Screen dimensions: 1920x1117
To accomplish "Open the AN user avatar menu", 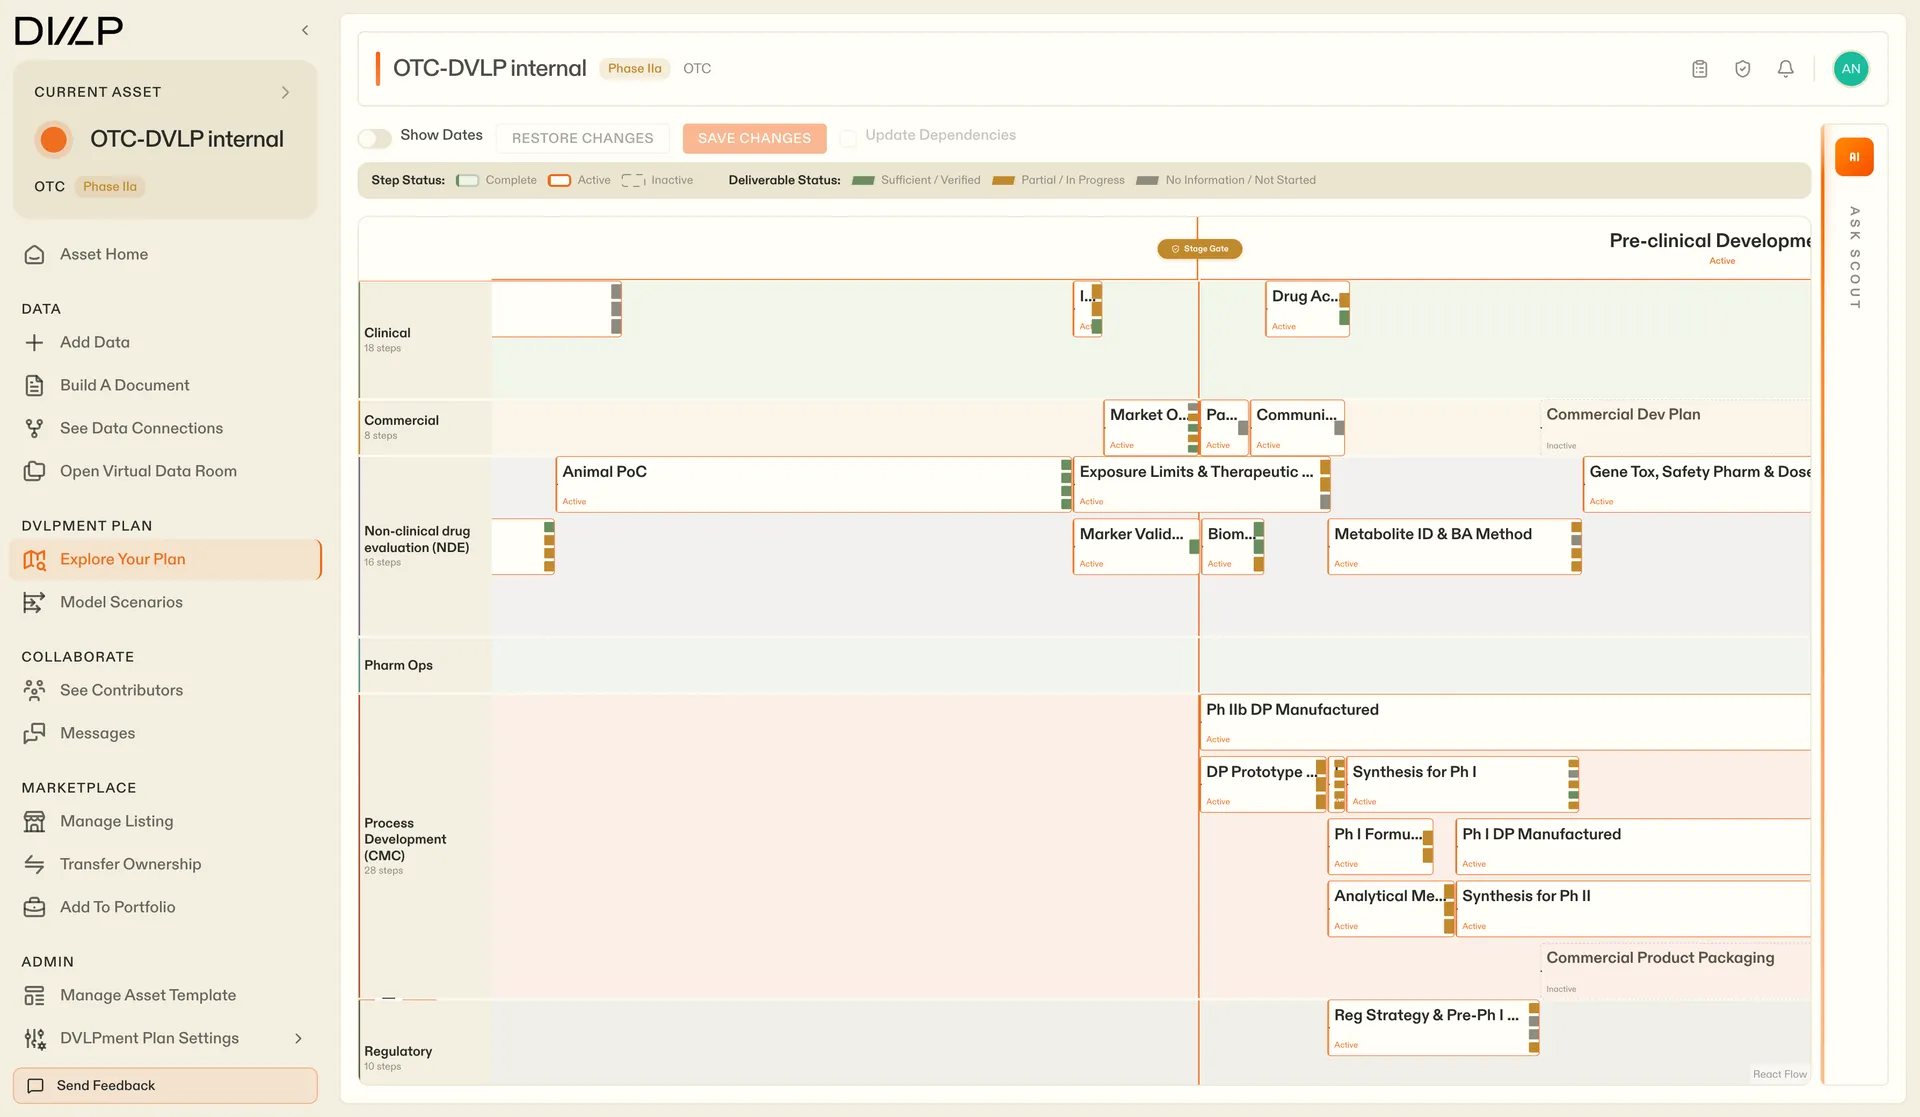I will coord(1851,69).
